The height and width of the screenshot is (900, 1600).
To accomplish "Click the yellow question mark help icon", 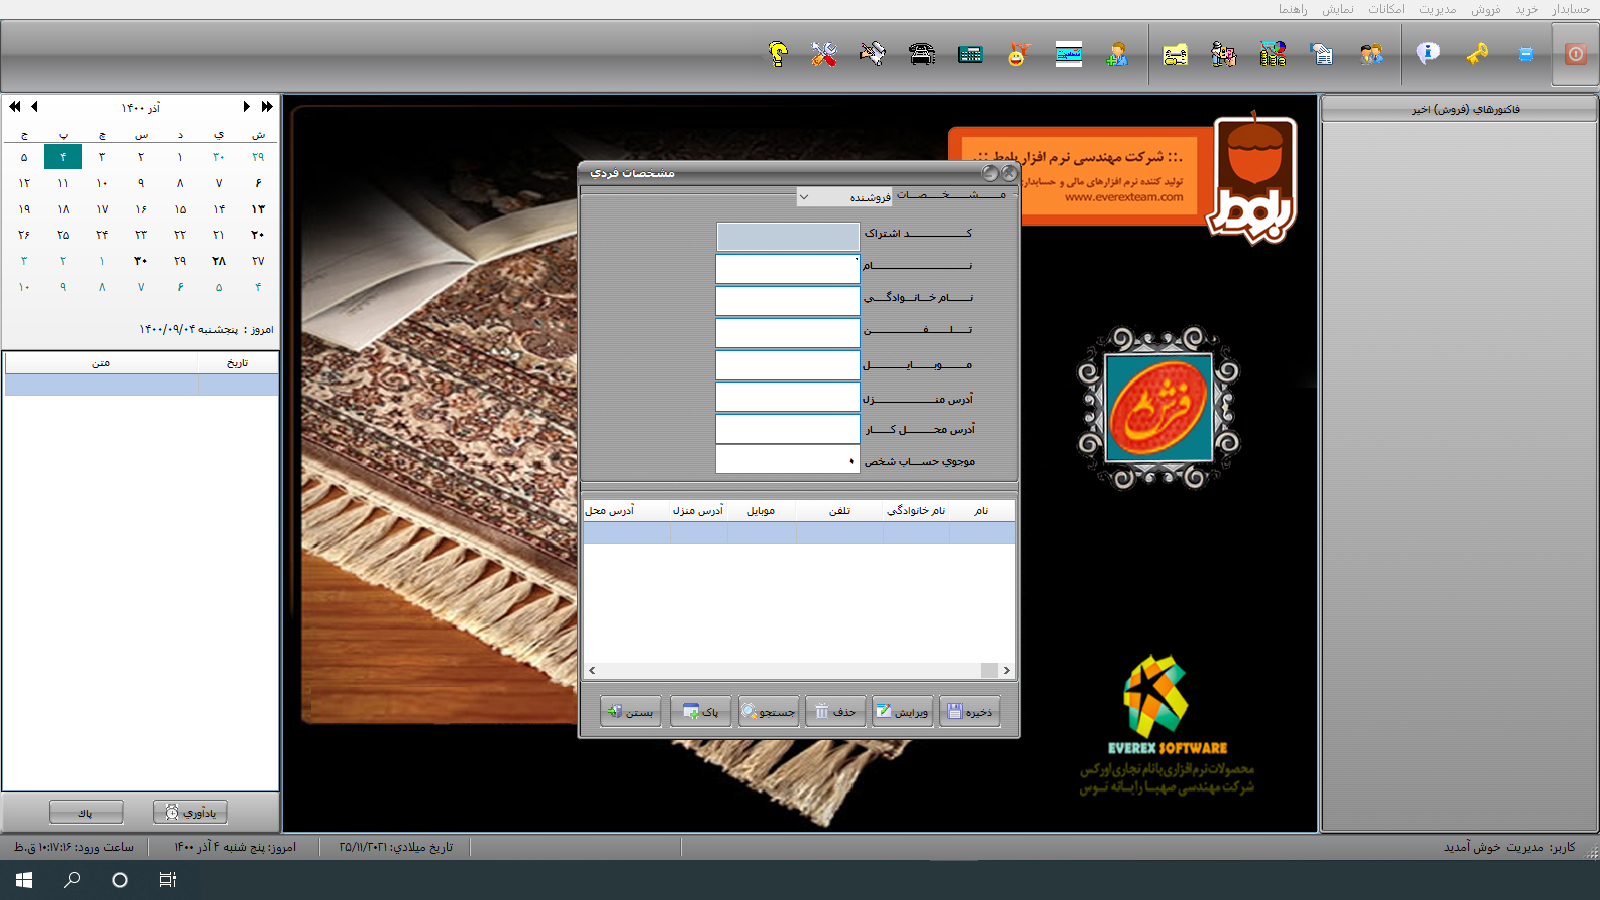I will tap(778, 54).
